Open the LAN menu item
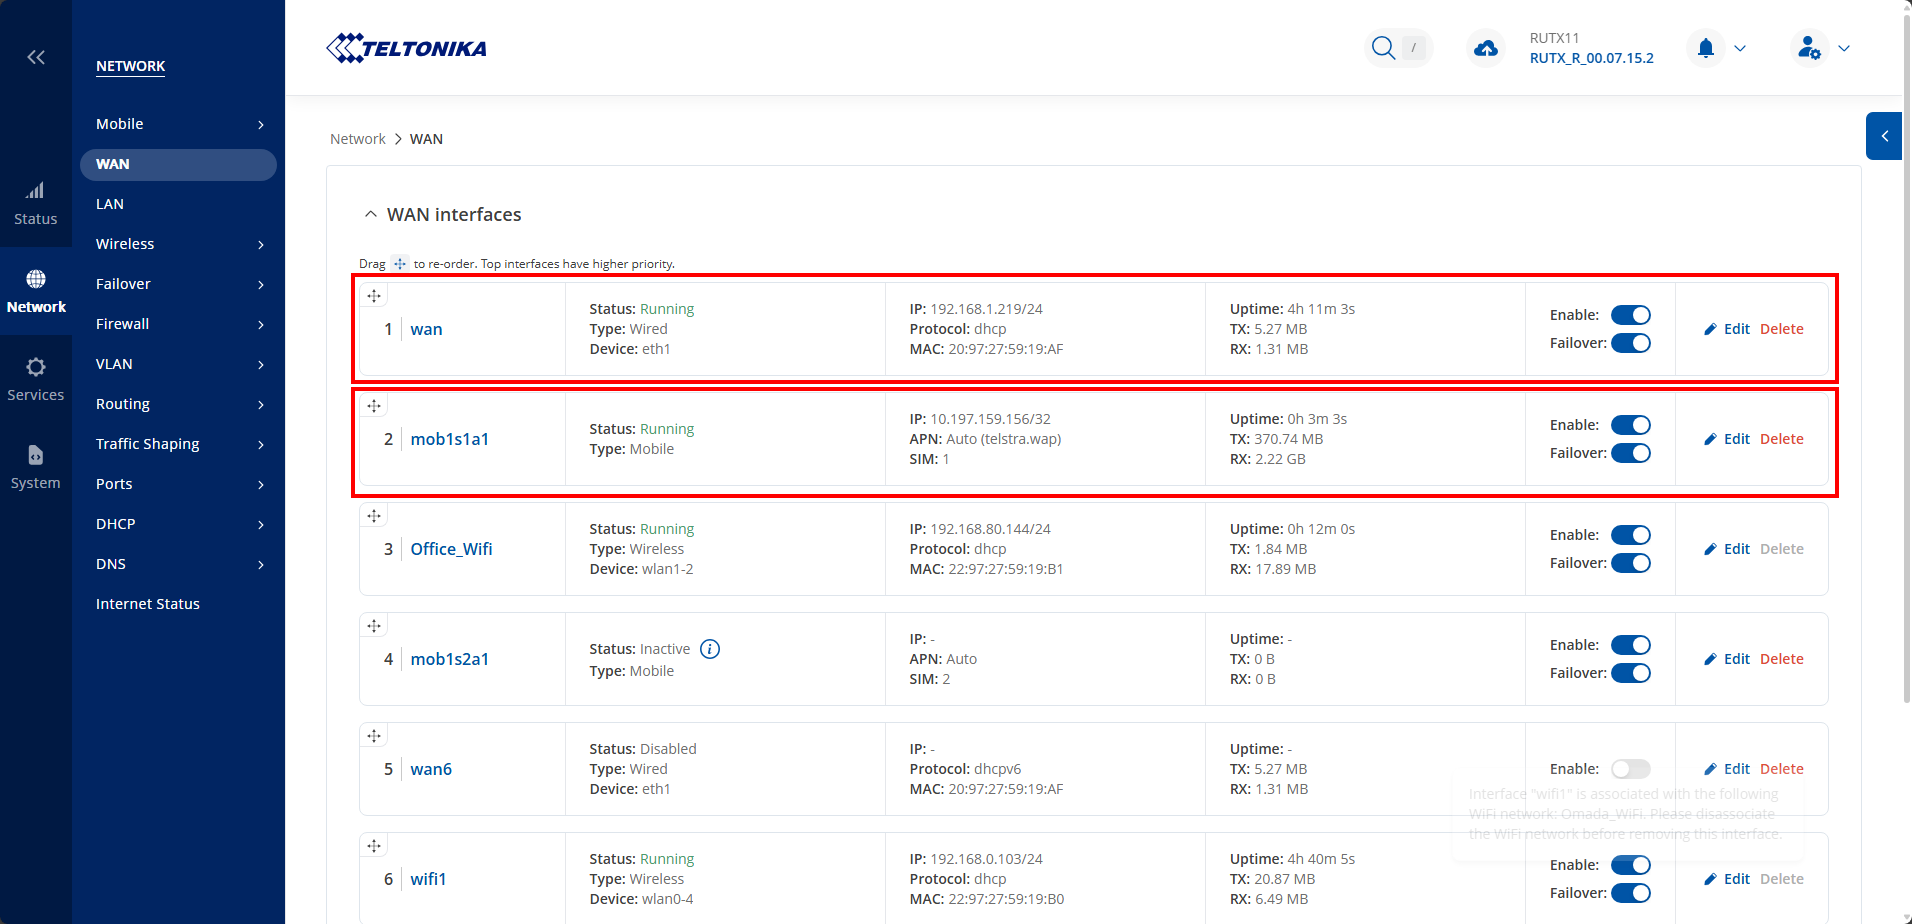Image resolution: width=1912 pixels, height=924 pixels. point(110,204)
